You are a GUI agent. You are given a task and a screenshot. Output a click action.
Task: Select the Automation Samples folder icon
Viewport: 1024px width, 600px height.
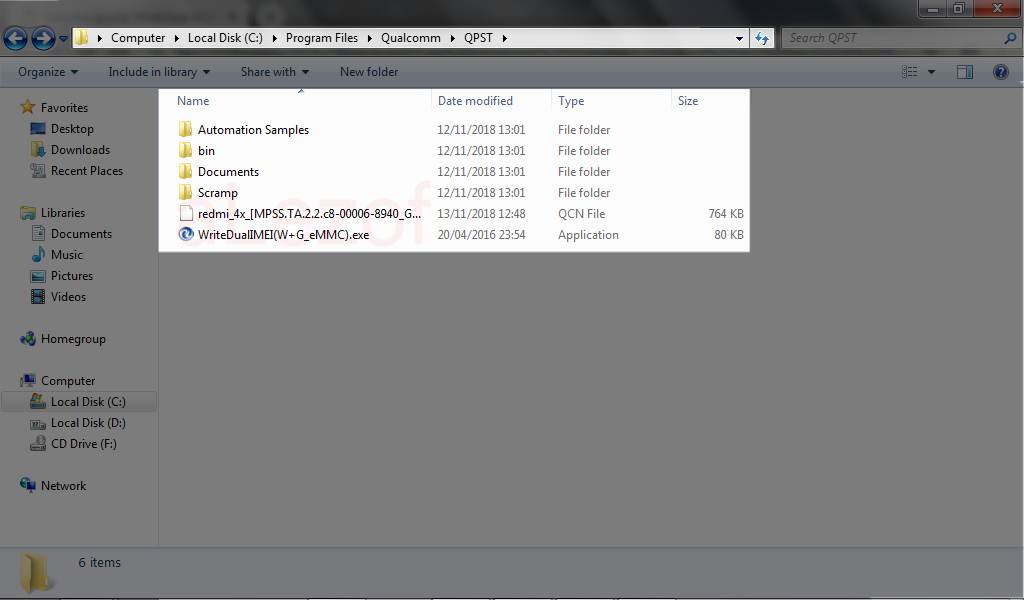tap(185, 129)
